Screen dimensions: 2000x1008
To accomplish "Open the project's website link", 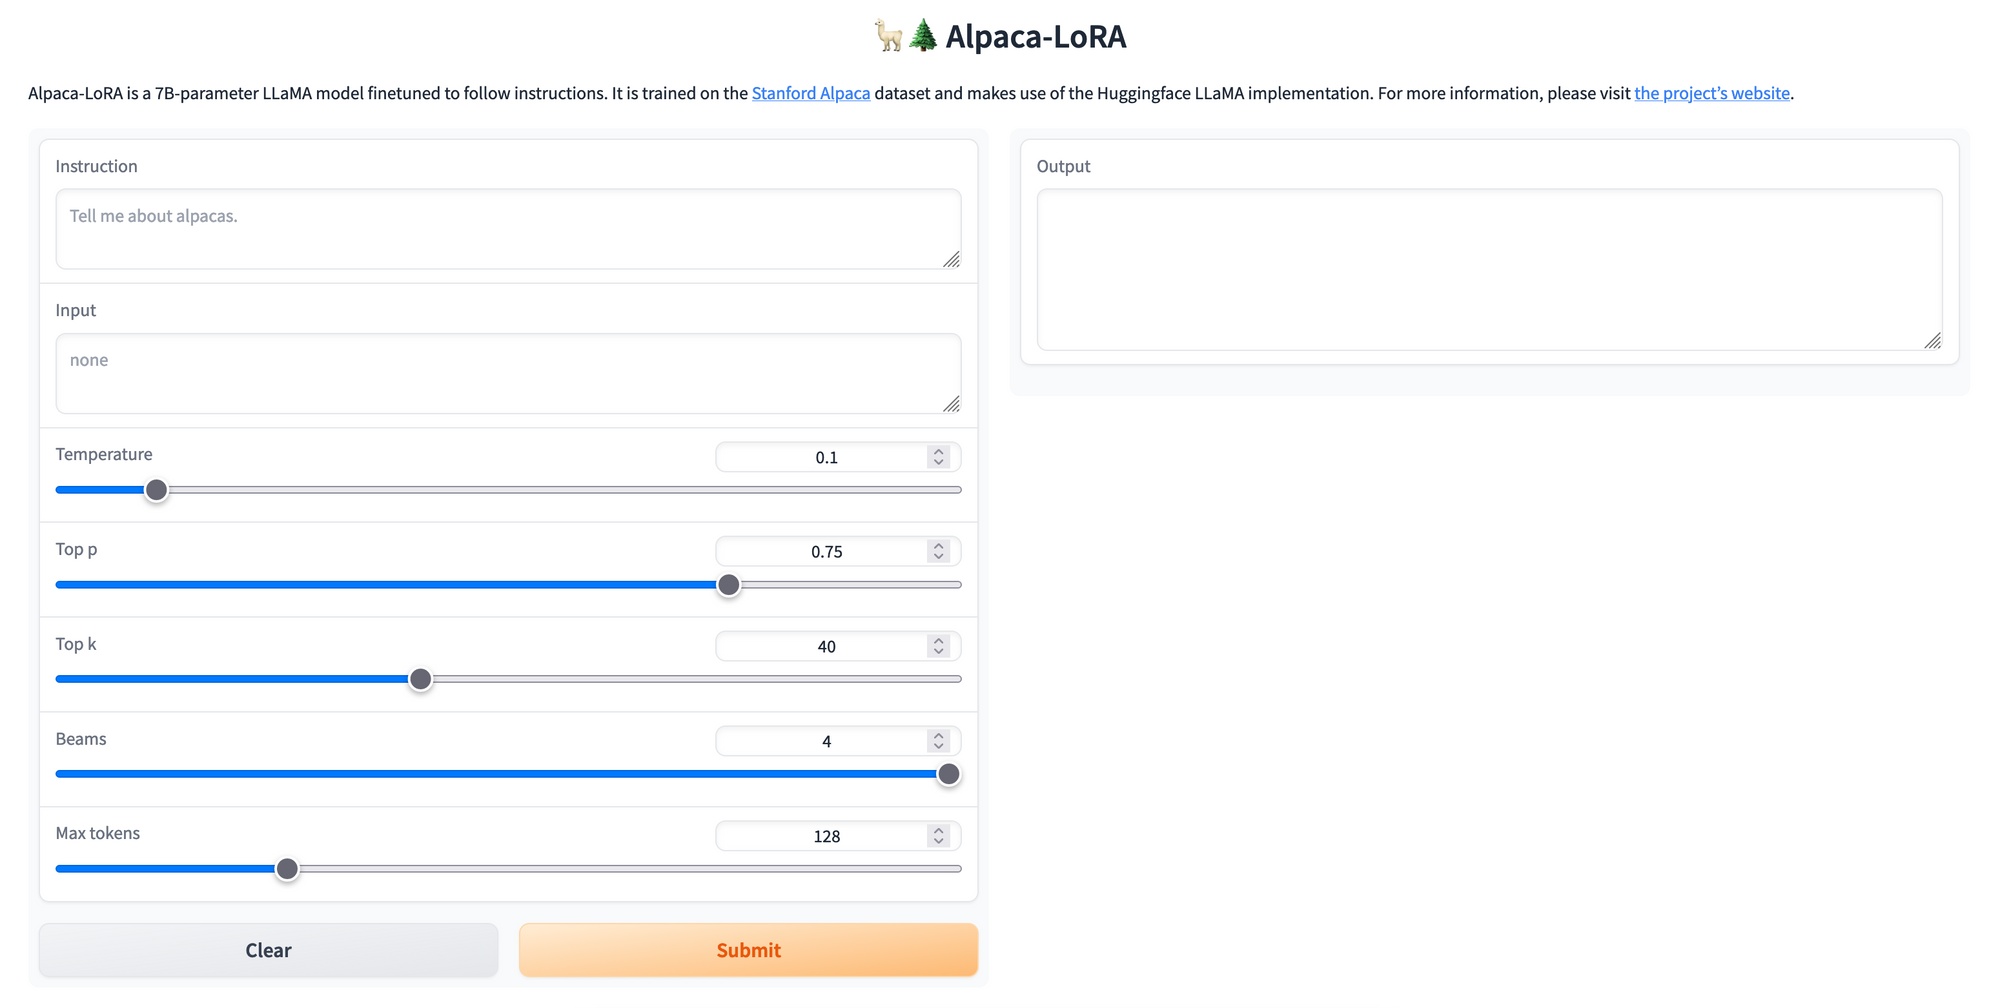I will tap(1712, 93).
